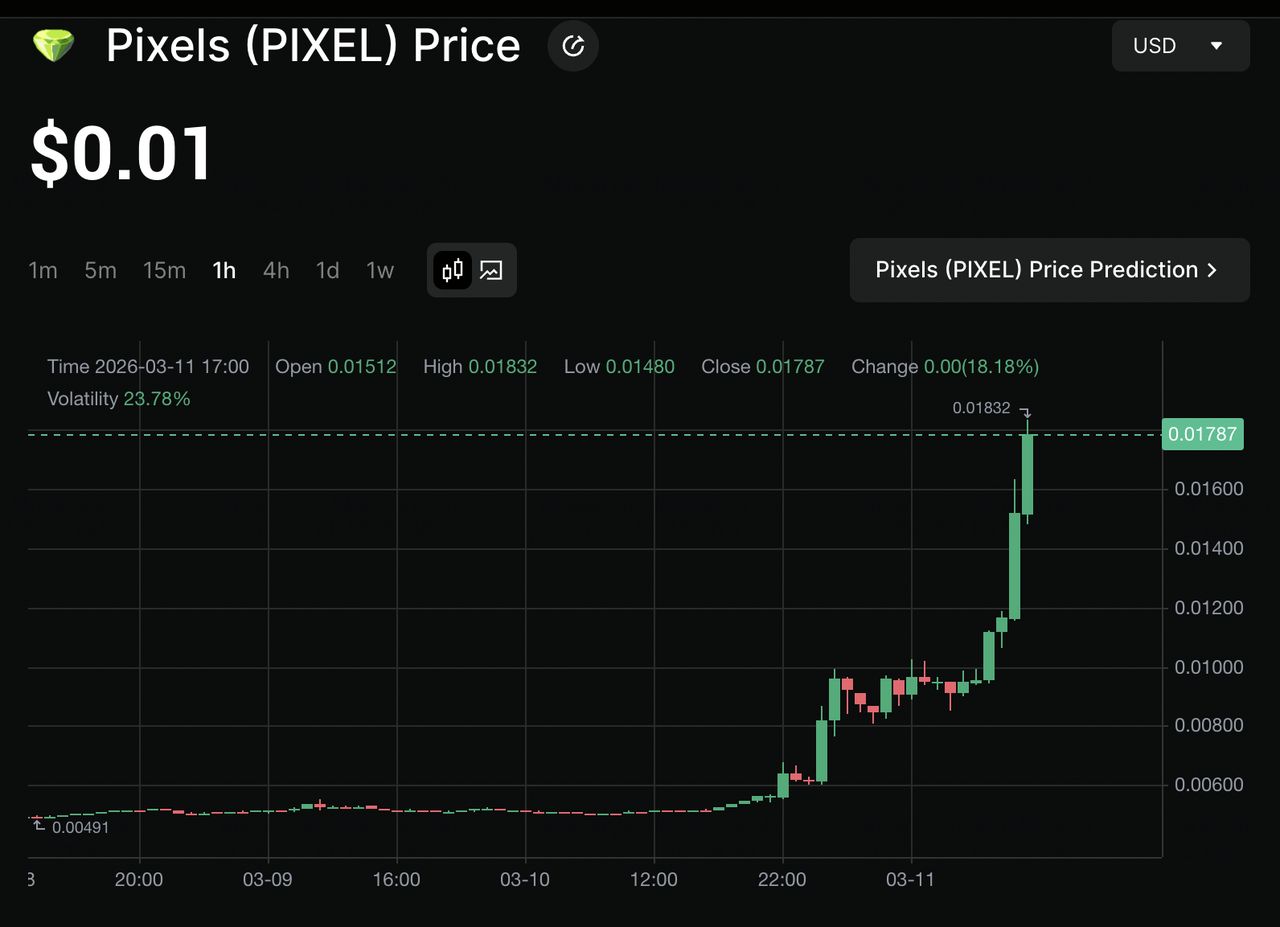Switch interval to 1w
This screenshot has height=927, width=1280.
click(x=380, y=270)
